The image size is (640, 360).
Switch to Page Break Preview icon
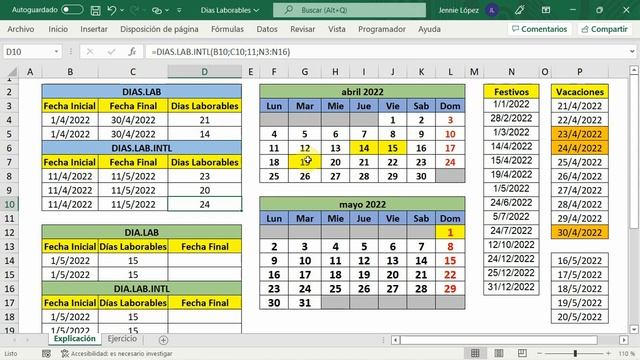[522, 353]
